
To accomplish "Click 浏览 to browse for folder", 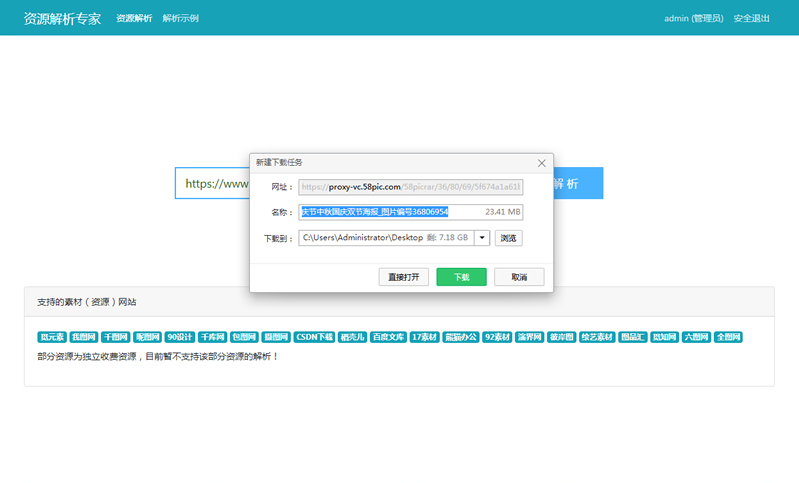I will click(x=508, y=238).
